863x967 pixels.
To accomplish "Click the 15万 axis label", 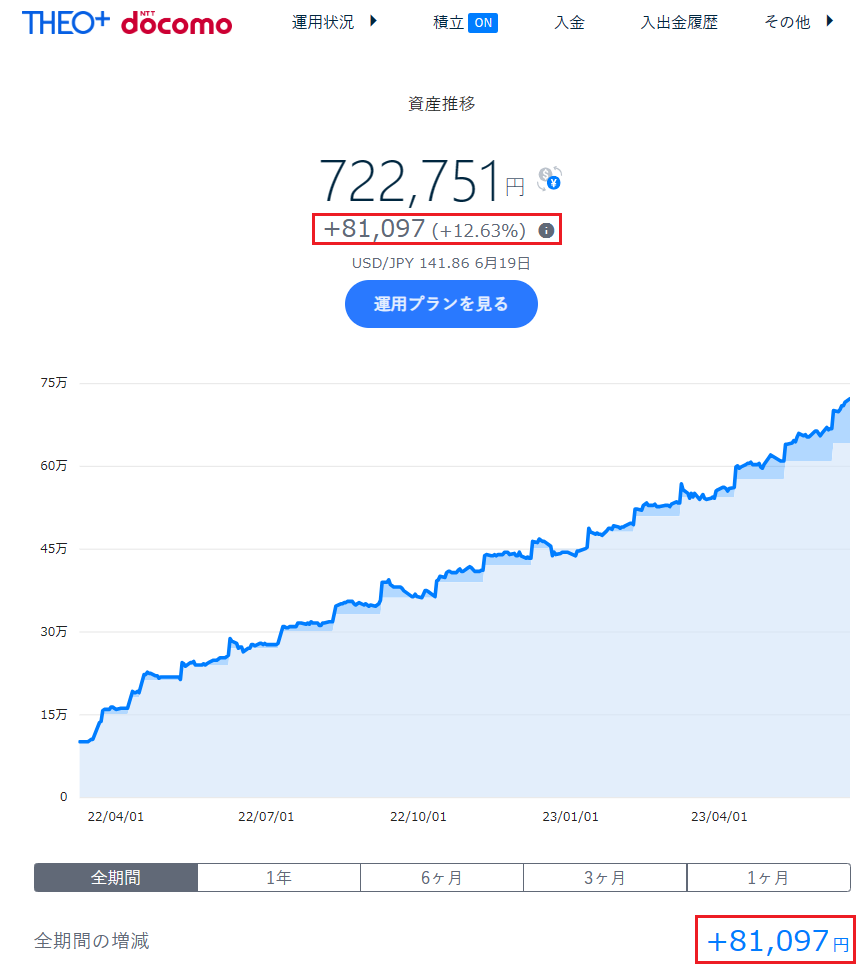I will pyautogui.click(x=54, y=715).
